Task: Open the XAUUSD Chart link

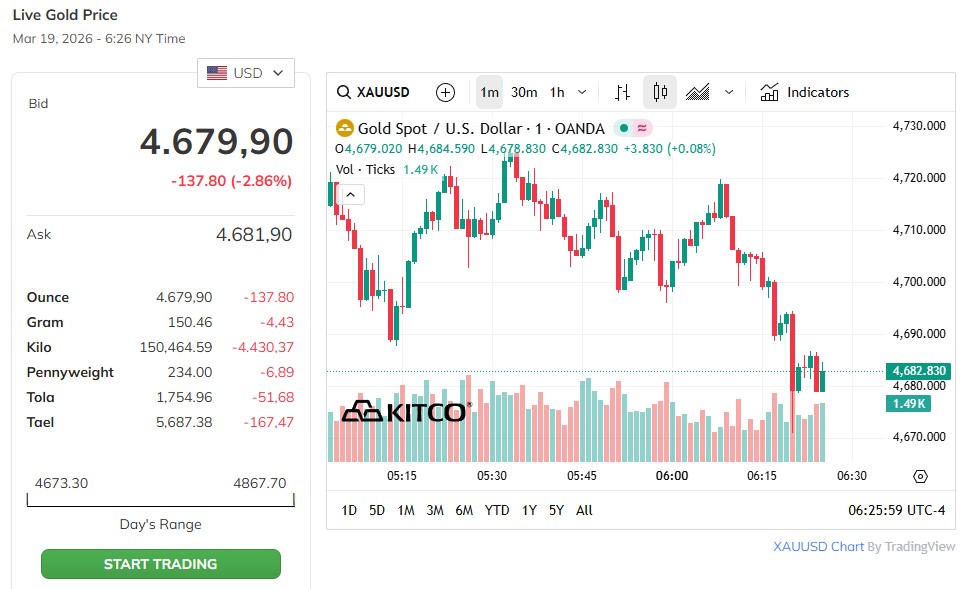Action: pos(819,547)
